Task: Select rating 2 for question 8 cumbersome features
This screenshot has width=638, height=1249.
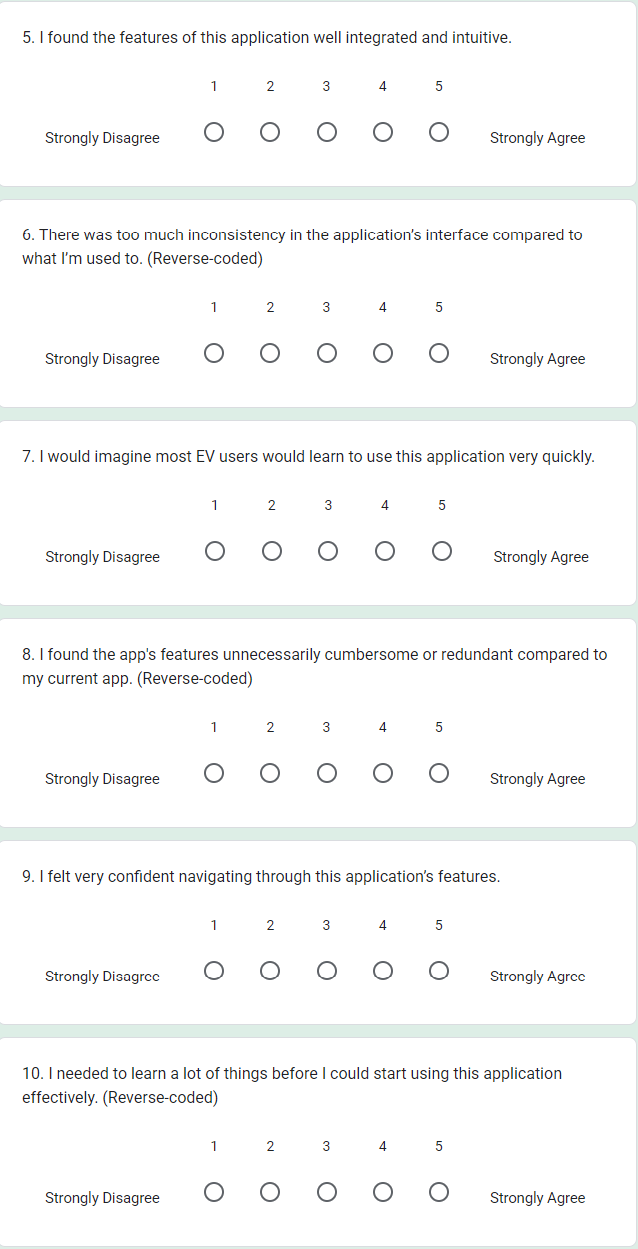Action: pos(270,773)
